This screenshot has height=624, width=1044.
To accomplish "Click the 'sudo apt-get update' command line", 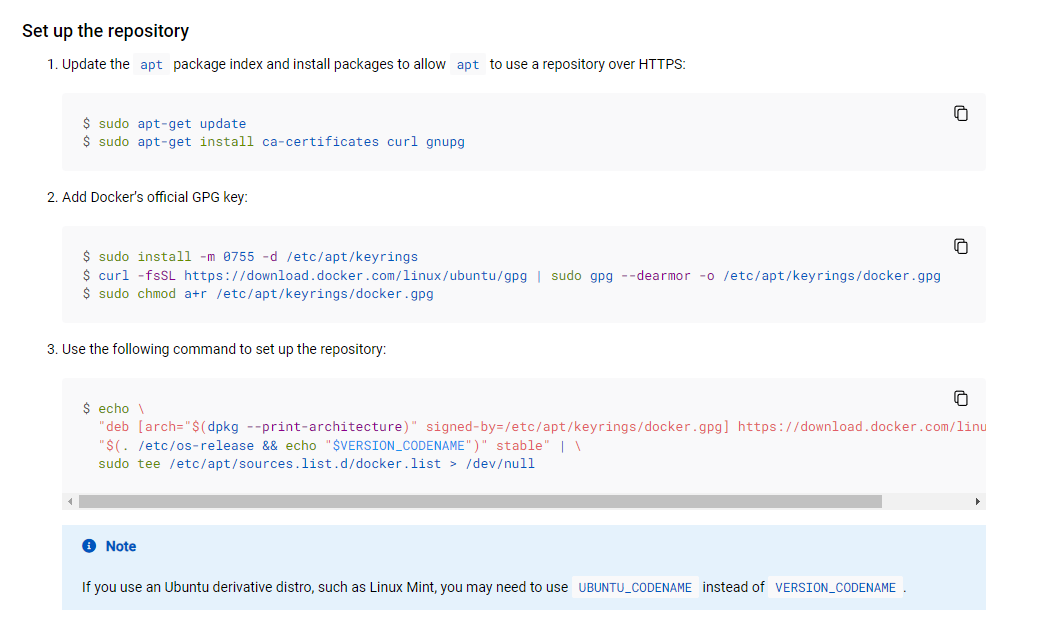I will [164, 124].
